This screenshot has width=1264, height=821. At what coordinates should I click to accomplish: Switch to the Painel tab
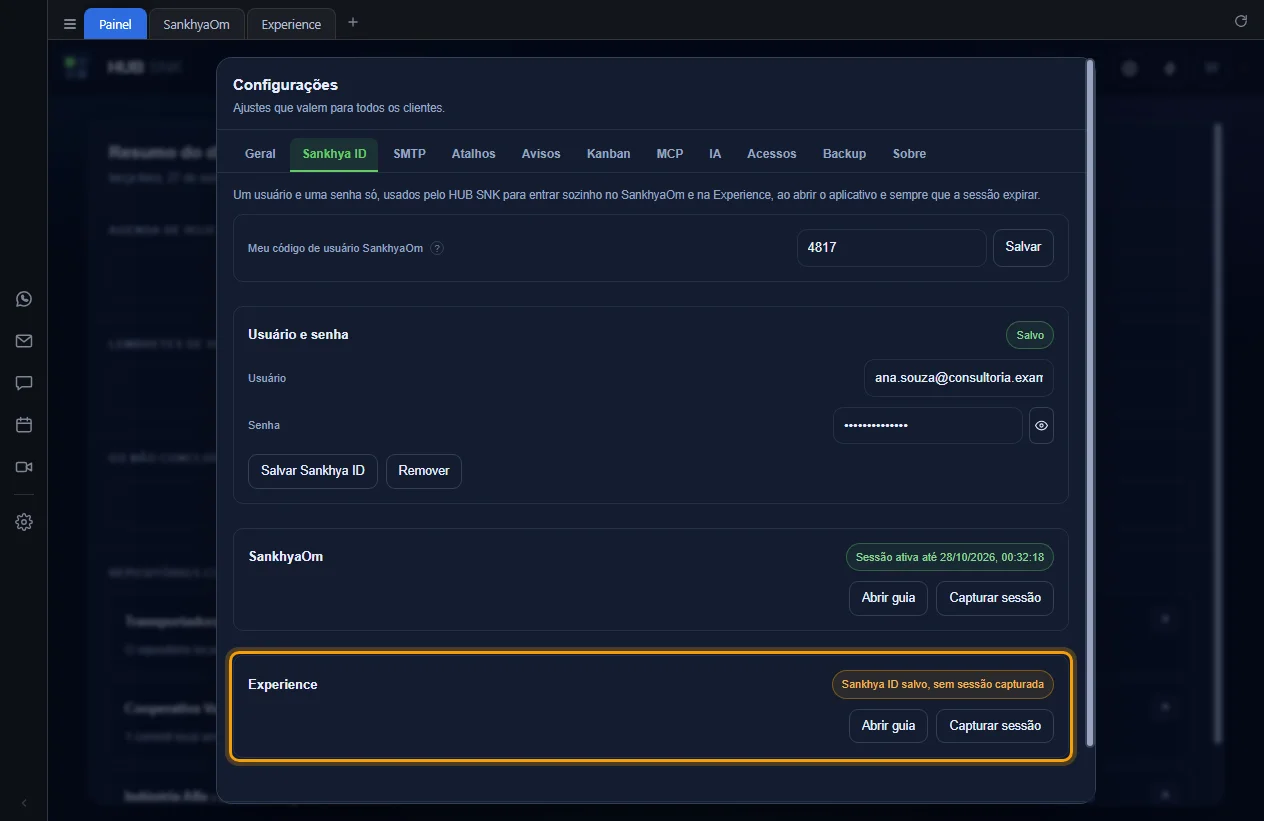pyautogui.click(x=115, y=24)
